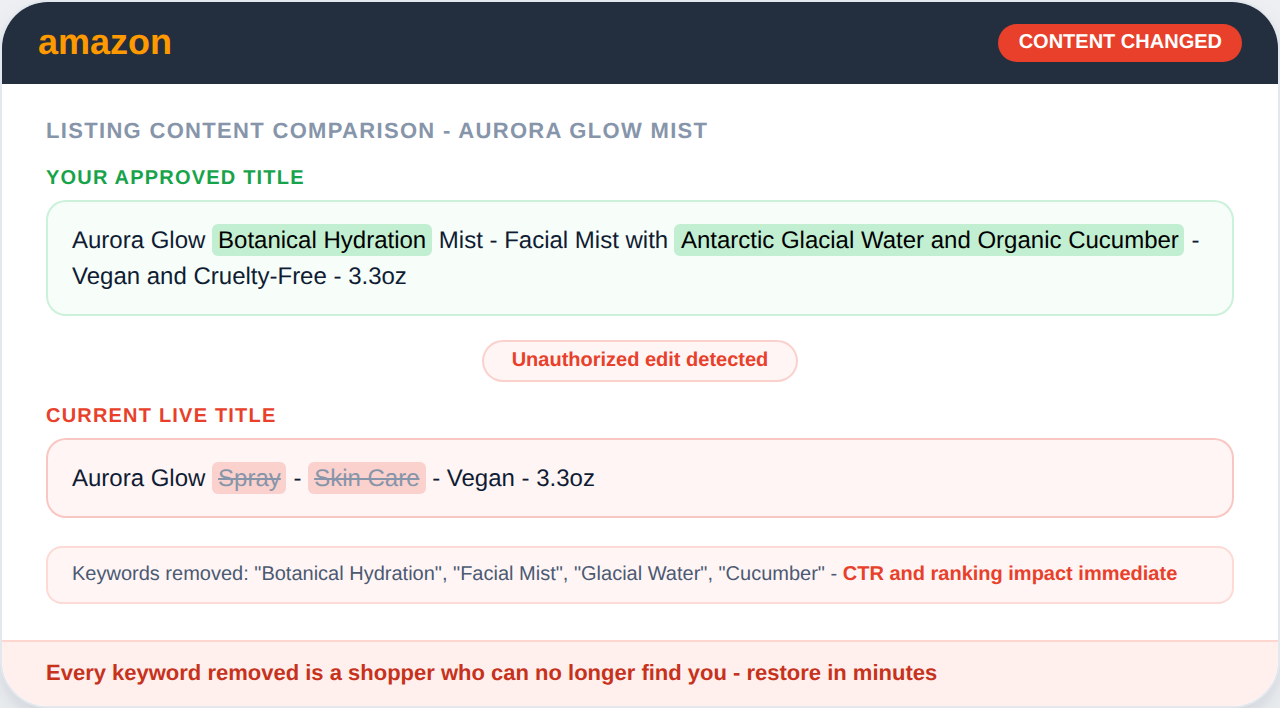The width and height of the screenshot is (1280, 708).
Task: Click empty area of the current live title box
Action: tap(900, 478)
